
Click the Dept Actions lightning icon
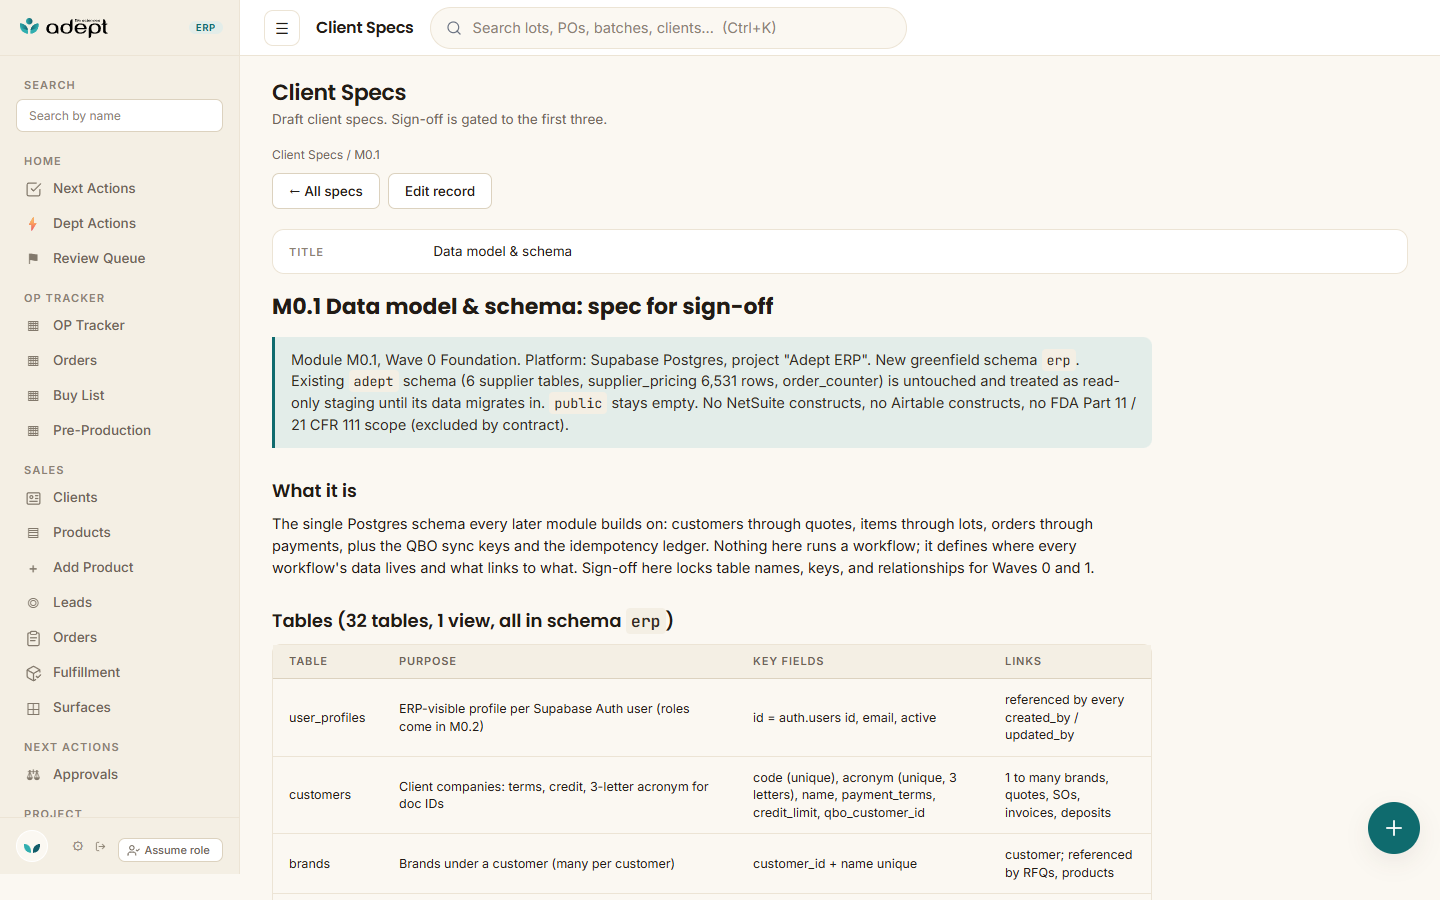(33, 224)
